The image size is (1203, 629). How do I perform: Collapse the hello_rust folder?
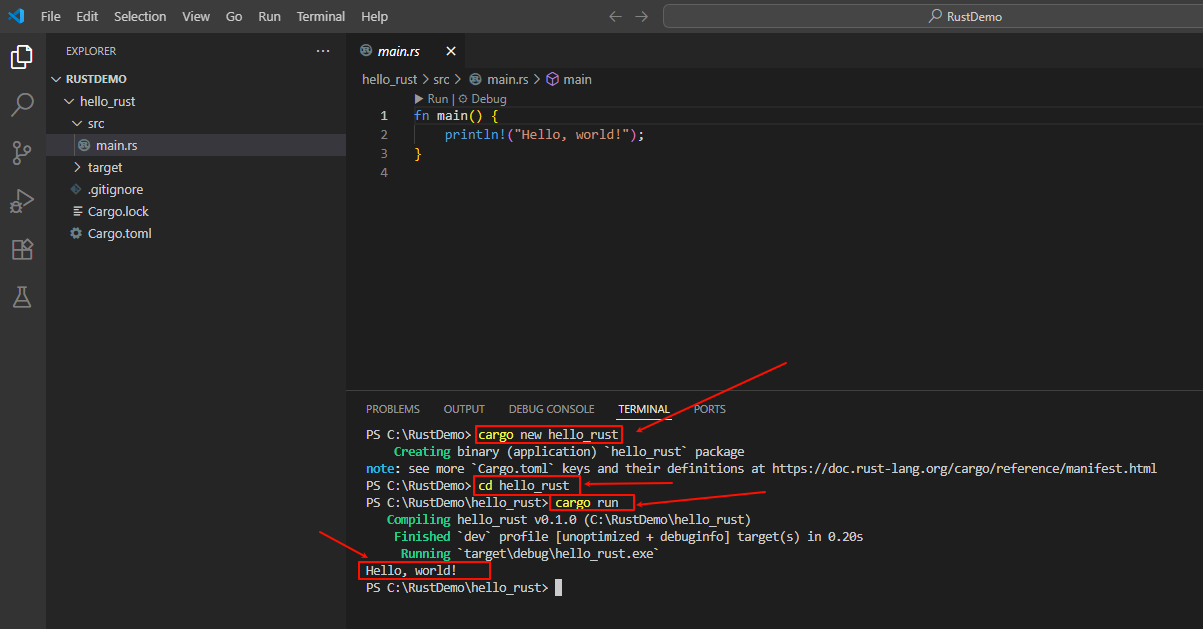(x=68, y=101)
